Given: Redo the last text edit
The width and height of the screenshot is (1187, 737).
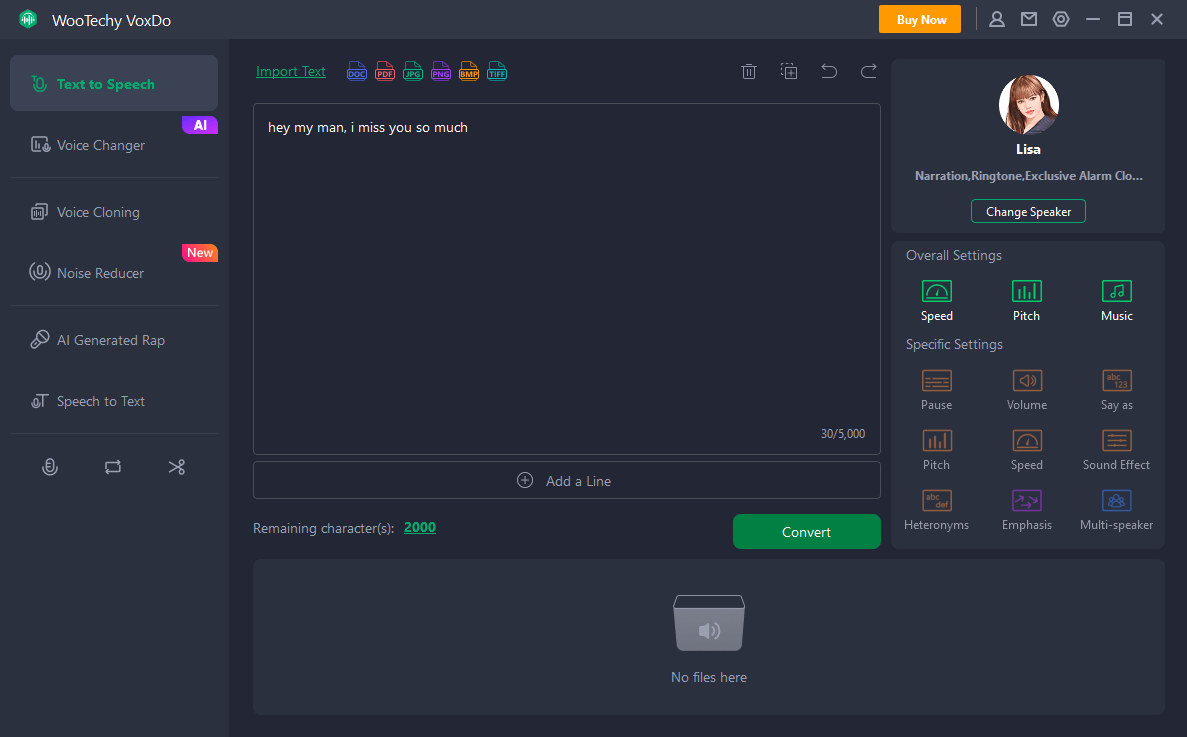Looking at the screenshot, I should coord(868,71).
